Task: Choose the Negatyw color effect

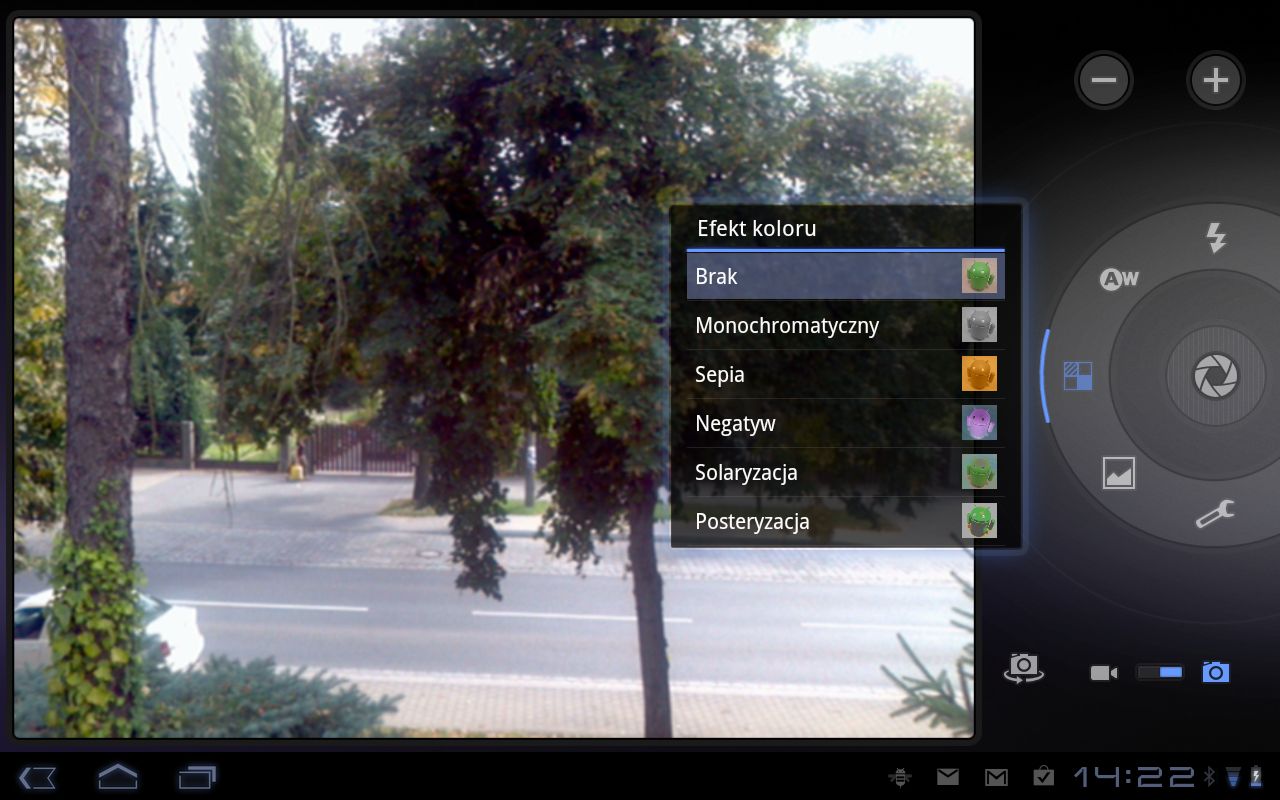Action: pos(845,423)
